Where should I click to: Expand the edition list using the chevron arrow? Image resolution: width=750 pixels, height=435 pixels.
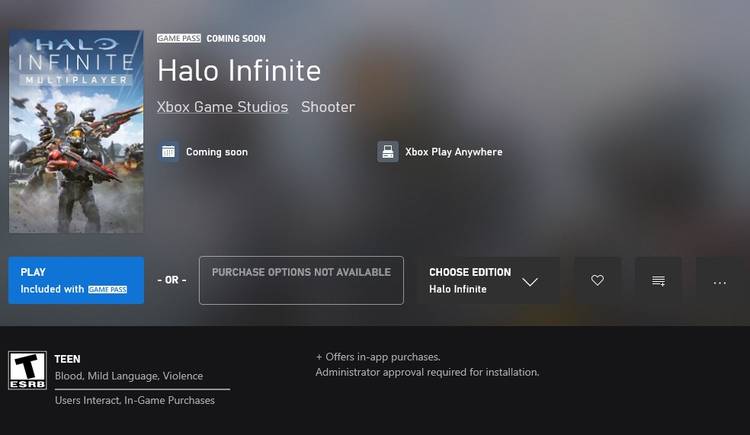tap(530, 282)
